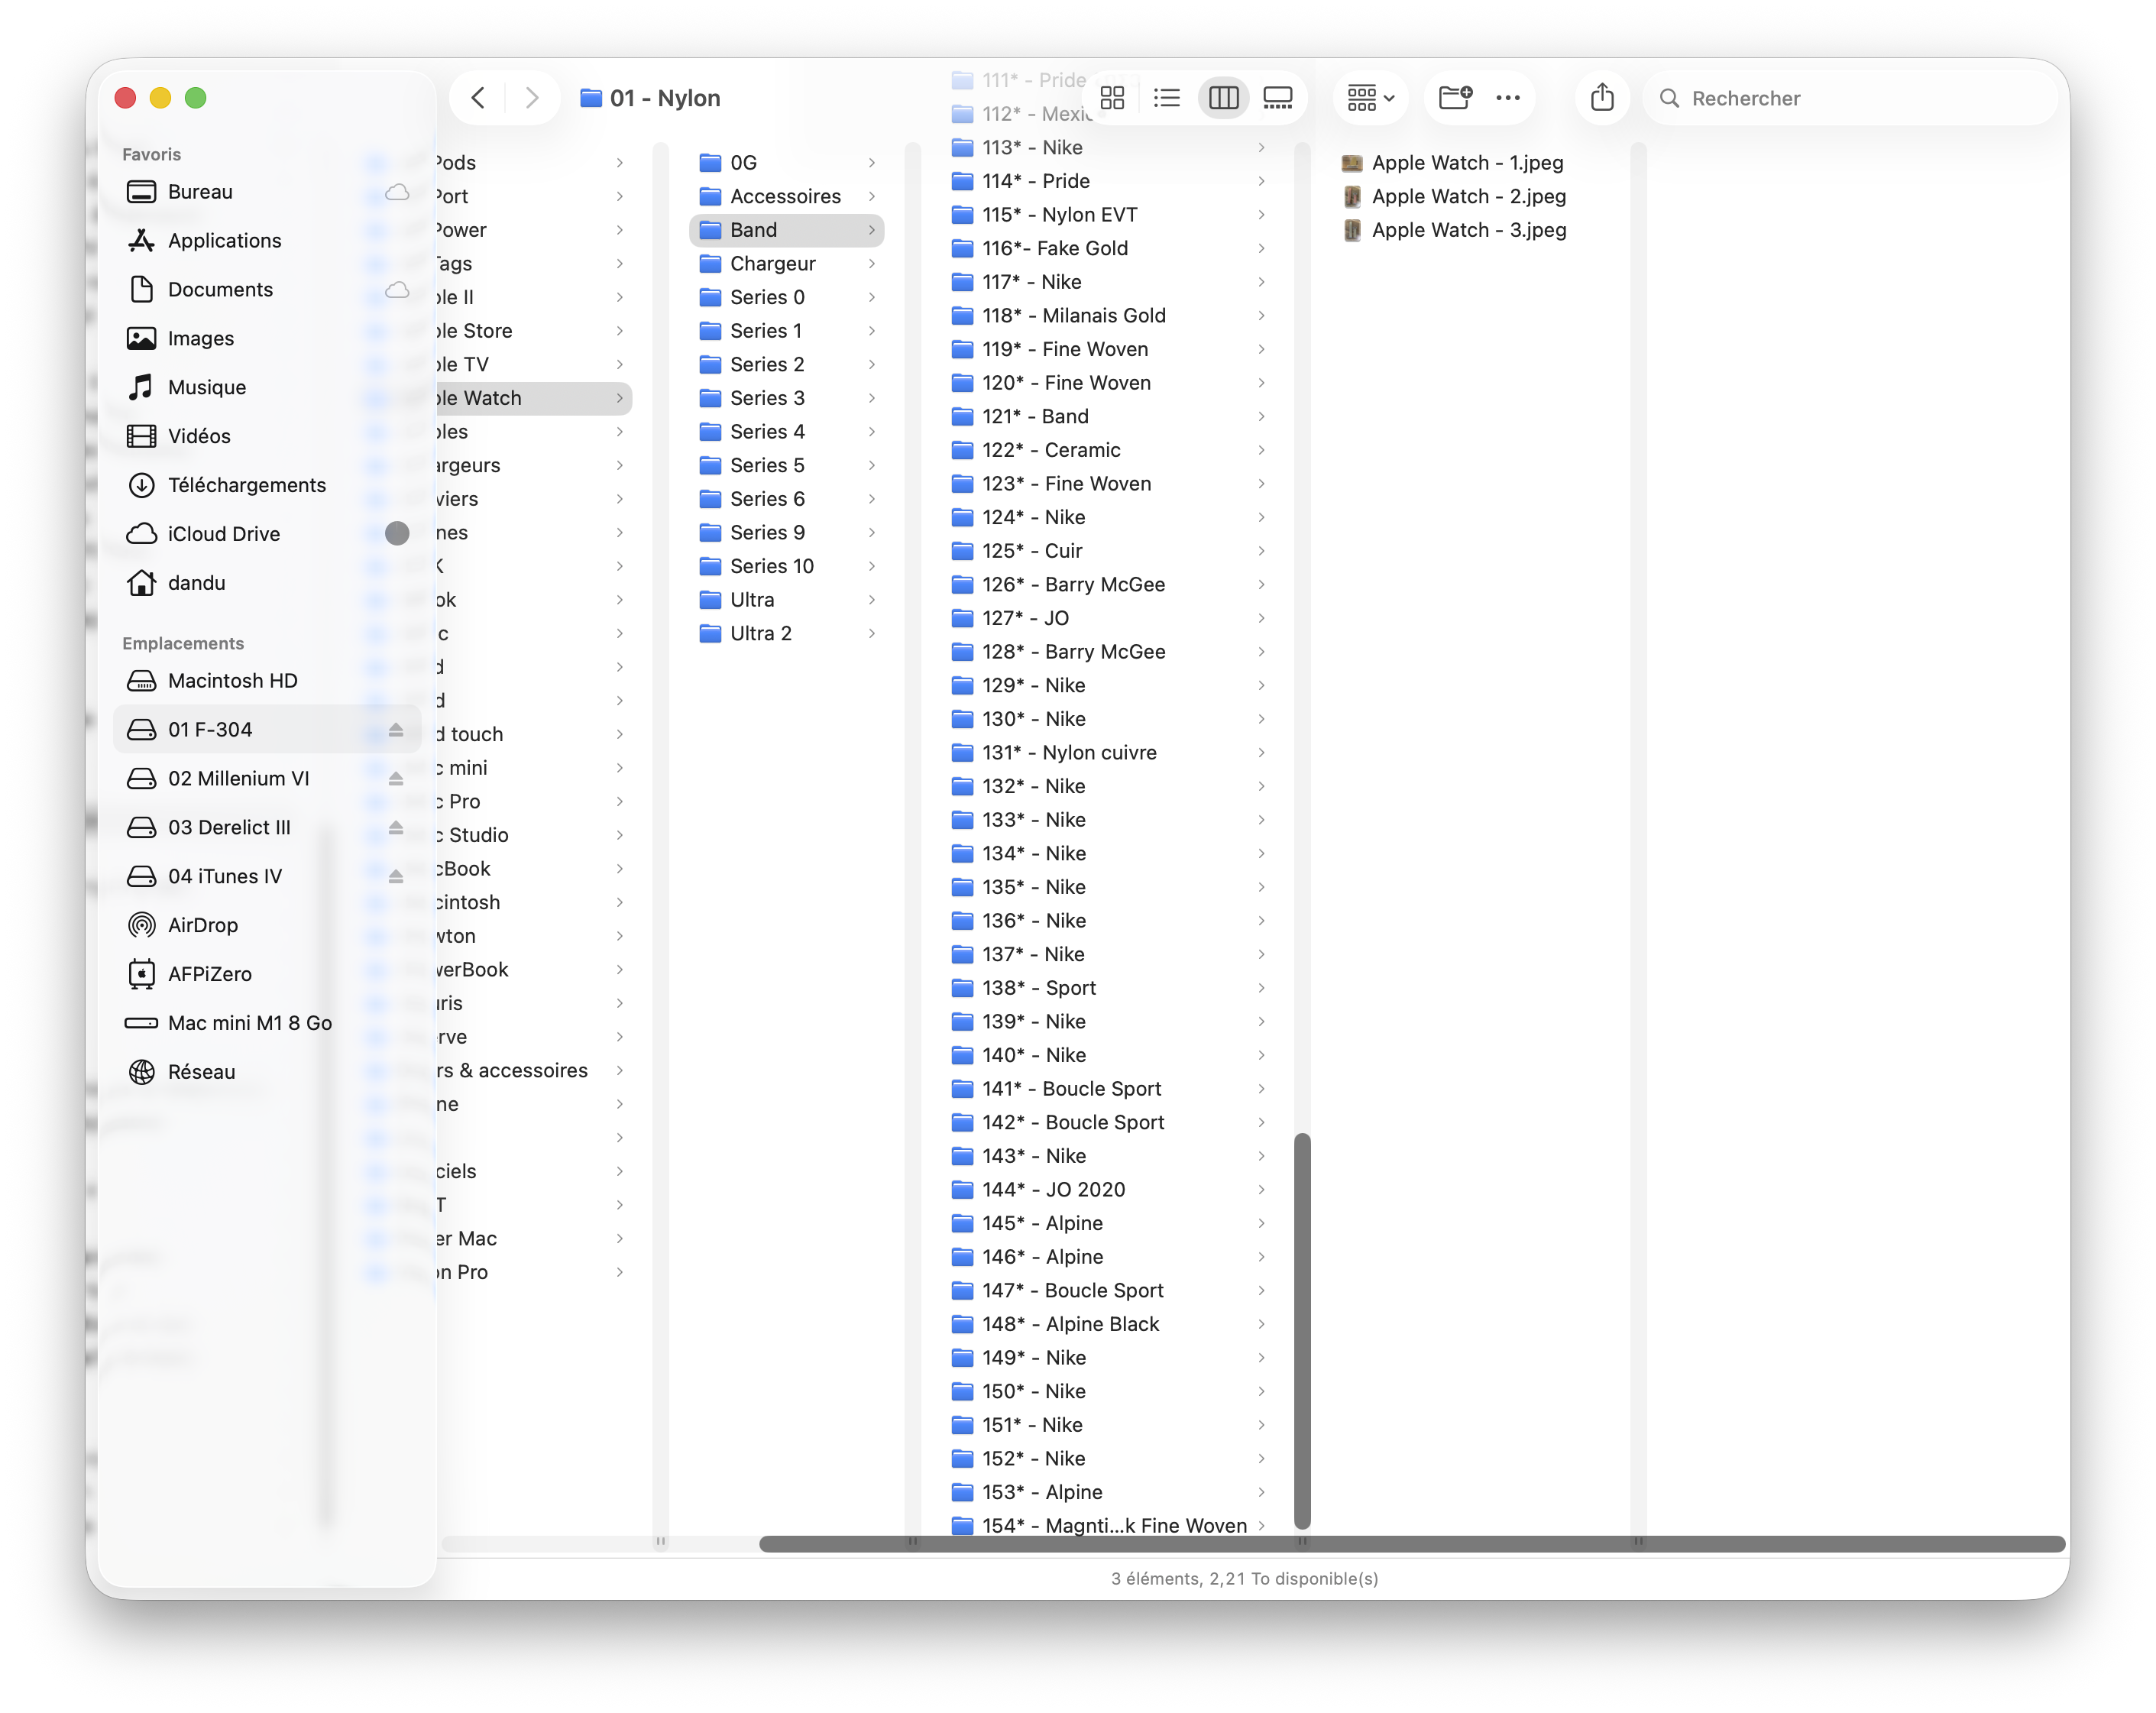Click the new folder icon
Screen dimensions: 2156x1713
(1454, 98)
